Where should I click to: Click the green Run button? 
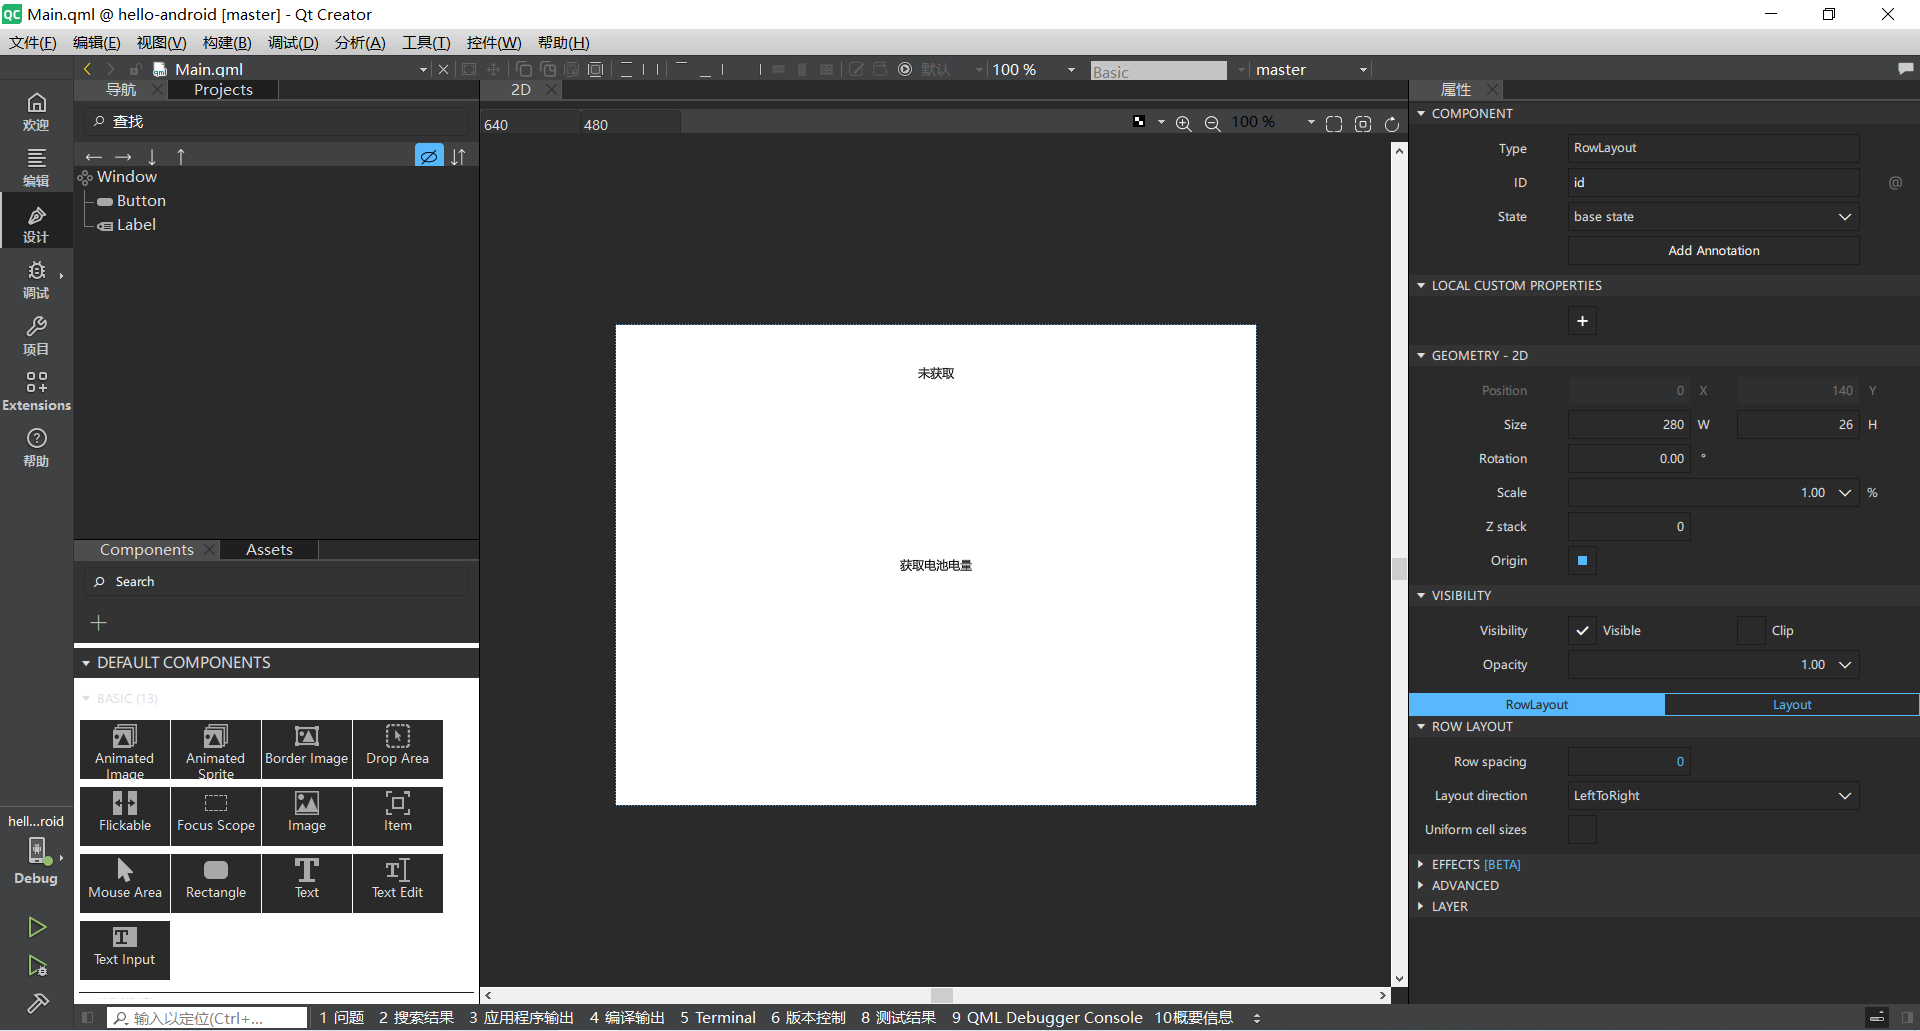tap(37, 927)
